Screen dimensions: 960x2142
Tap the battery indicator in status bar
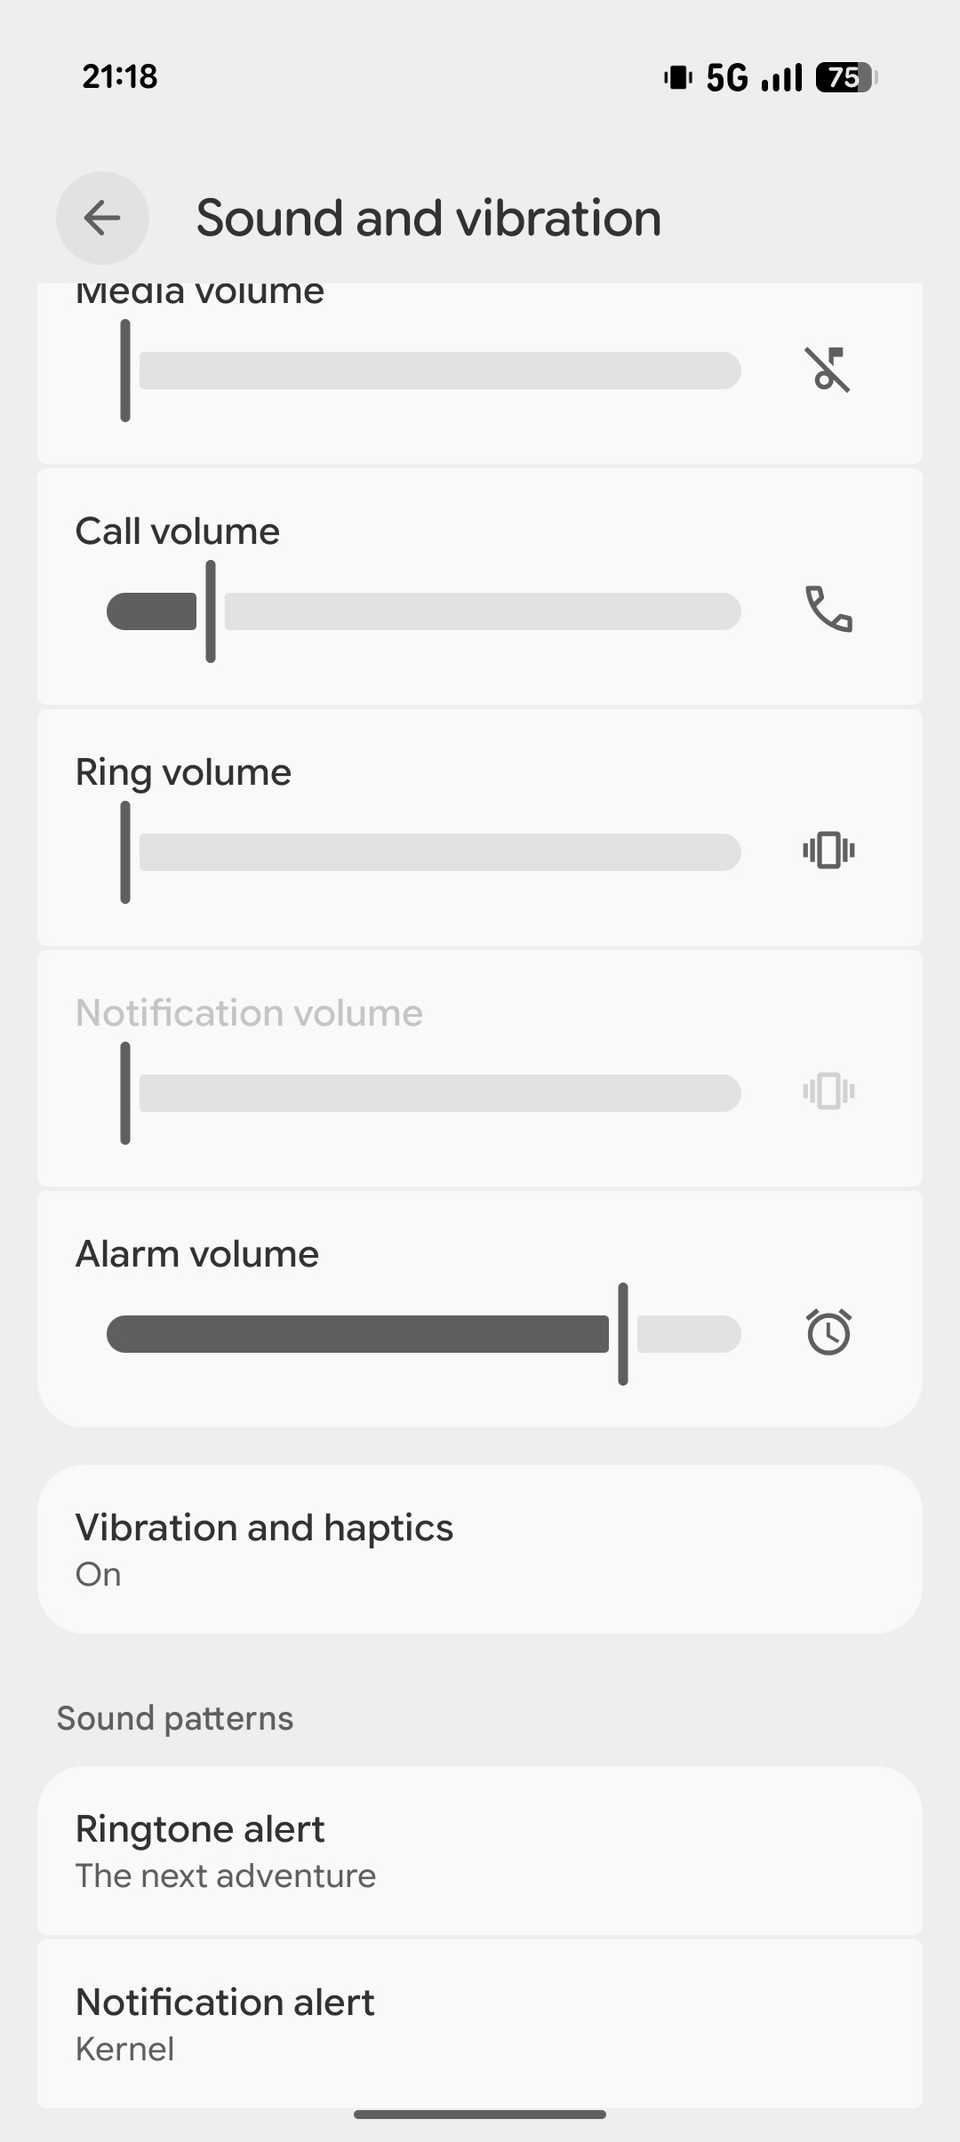(845, 77)
